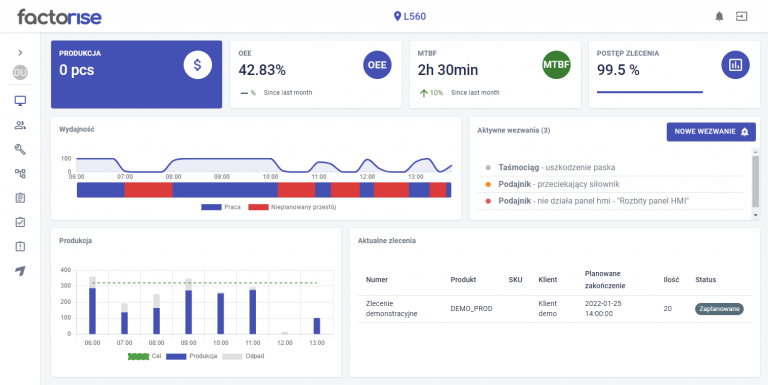Open the notifications bell icon
Image resolution: width=768 pixels, height=385 pixels.
point(719,16)
